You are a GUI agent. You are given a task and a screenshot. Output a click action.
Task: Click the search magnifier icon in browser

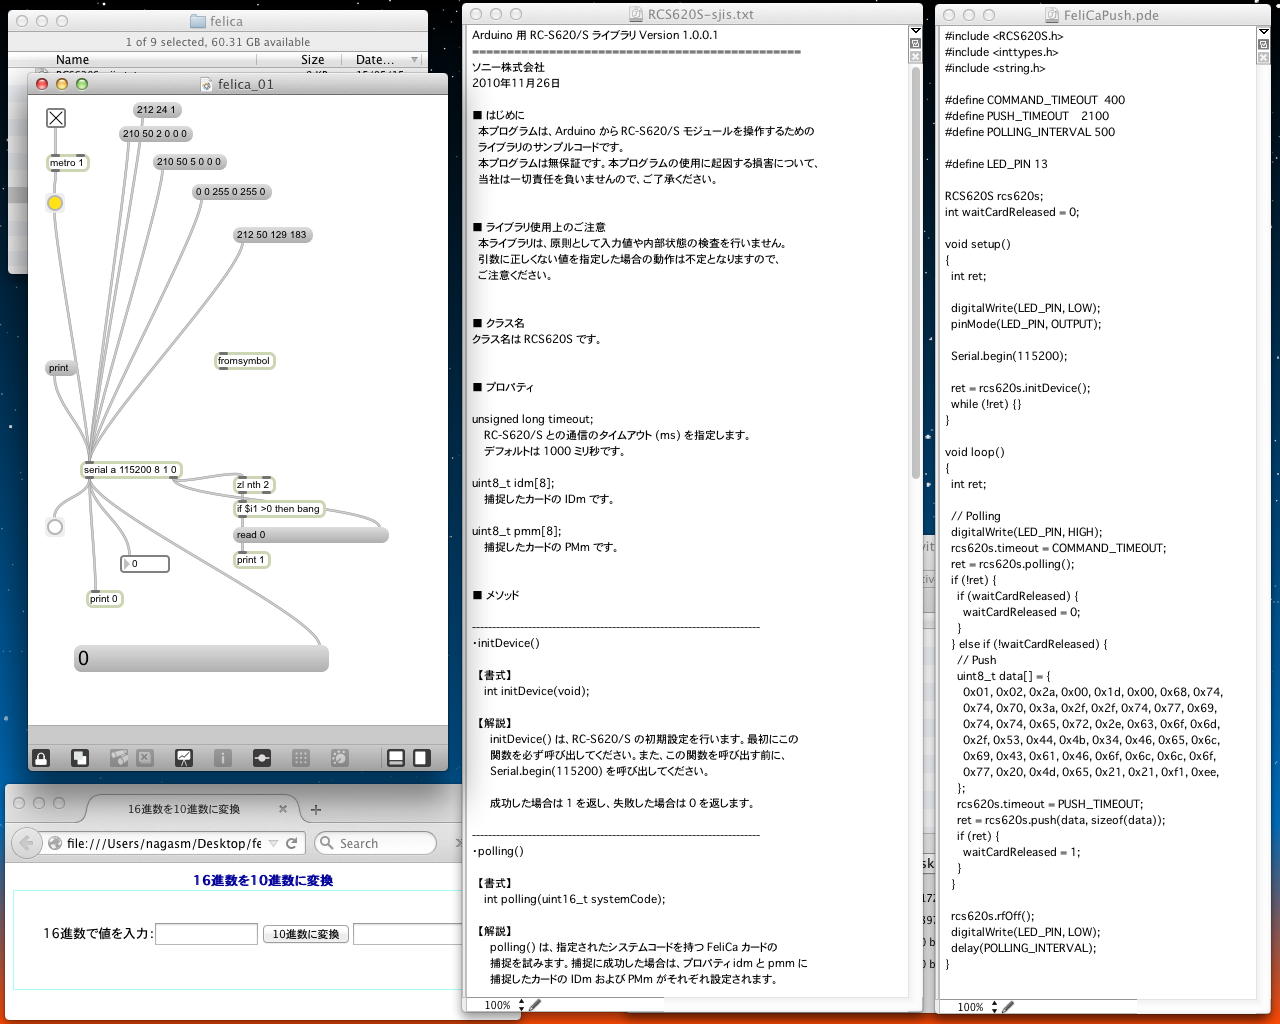326,843
